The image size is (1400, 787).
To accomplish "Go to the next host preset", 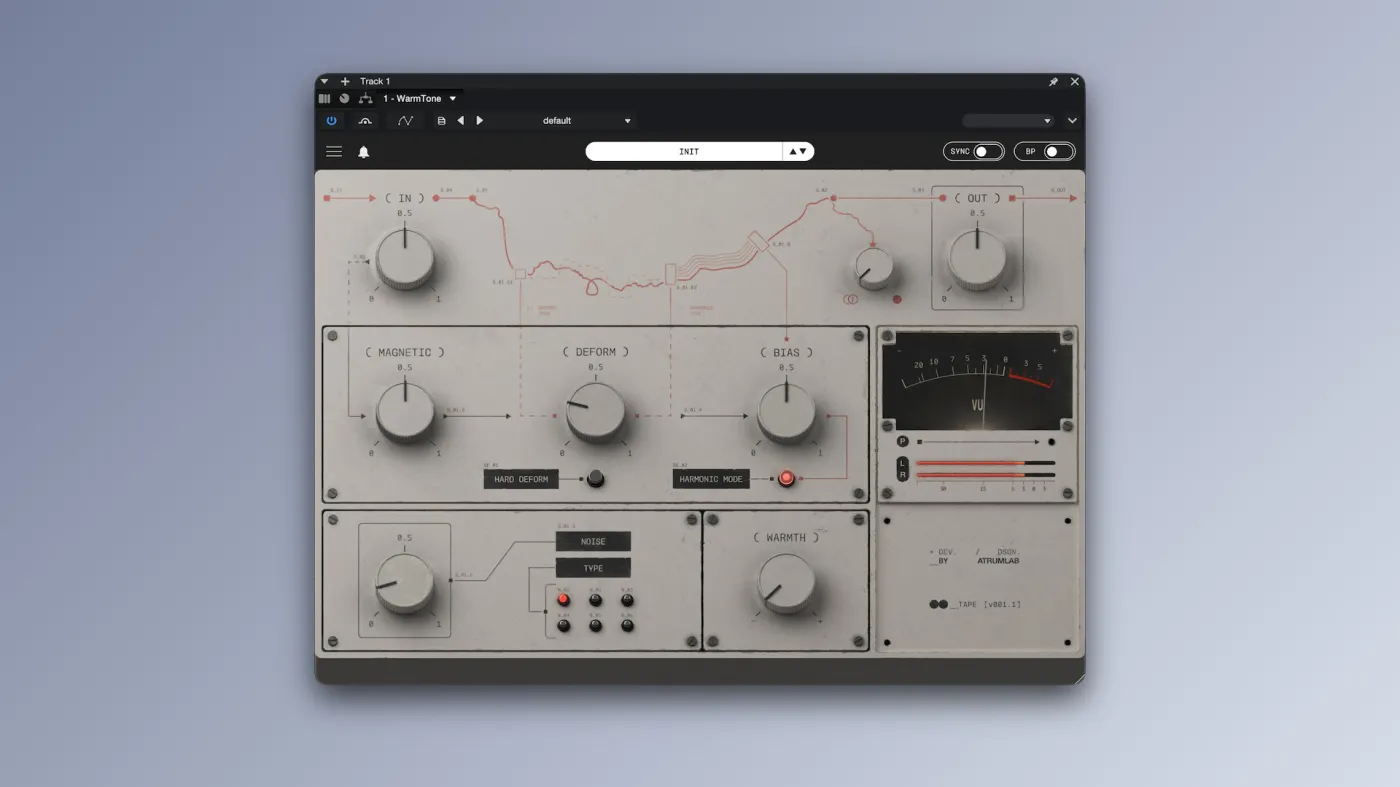I will (x=480, y=121).
